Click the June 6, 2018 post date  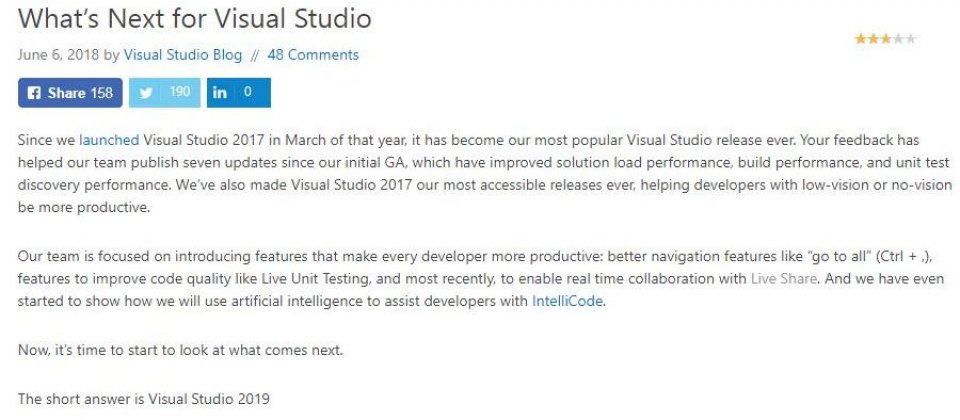pyautogui.click(x=58, y=55)
